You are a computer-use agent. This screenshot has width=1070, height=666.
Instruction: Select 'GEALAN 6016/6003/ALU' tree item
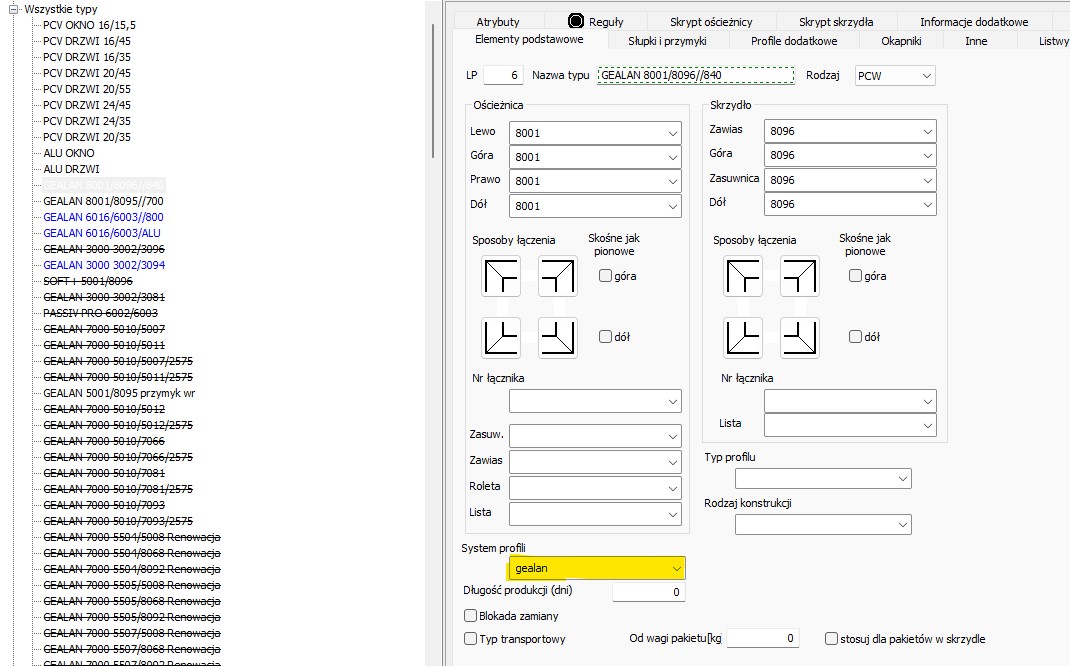pyautogui.click(x=102, y=233)
